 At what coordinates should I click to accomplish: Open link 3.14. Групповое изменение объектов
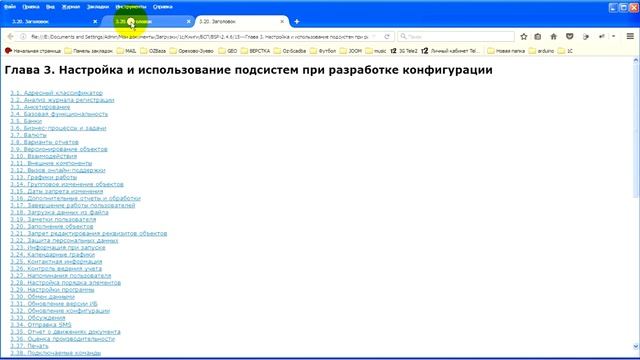[67, 184]
